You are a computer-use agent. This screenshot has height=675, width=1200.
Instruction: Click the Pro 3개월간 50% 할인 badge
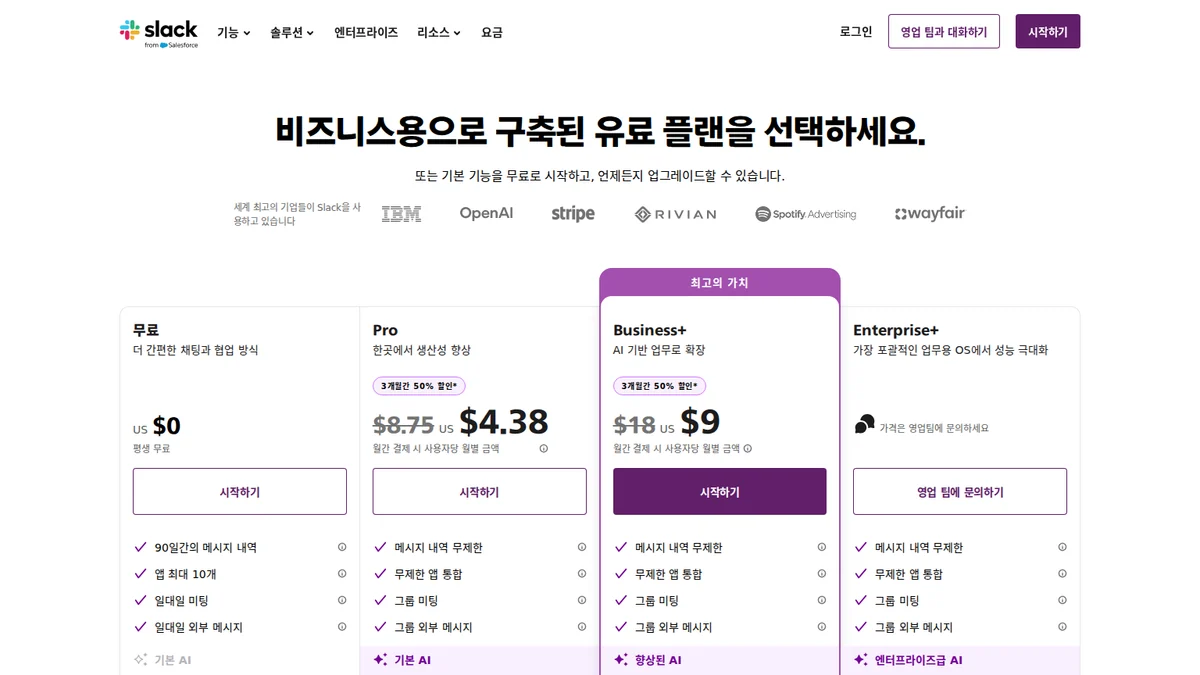[x=419, y=386]
